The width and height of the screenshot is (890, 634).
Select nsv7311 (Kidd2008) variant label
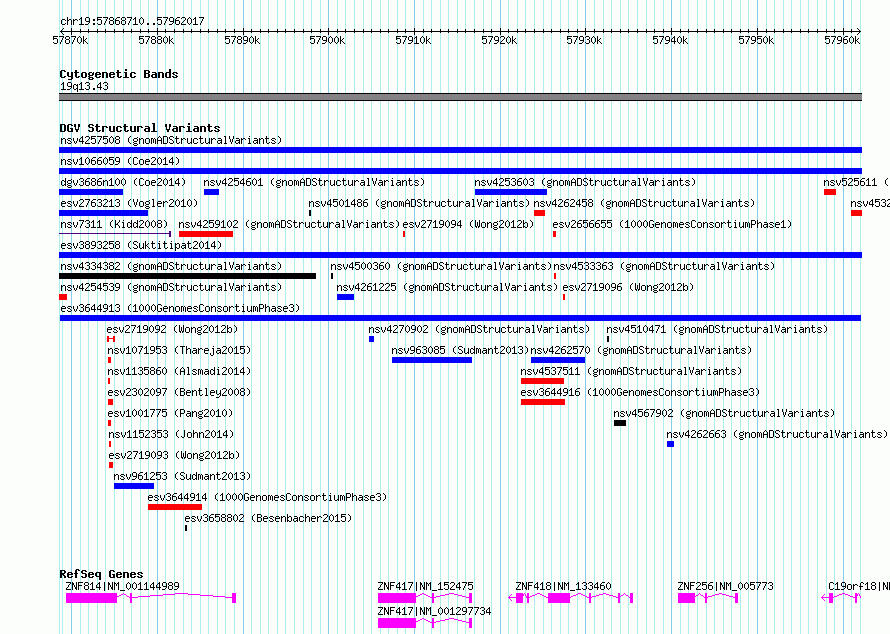click(114, 224)
